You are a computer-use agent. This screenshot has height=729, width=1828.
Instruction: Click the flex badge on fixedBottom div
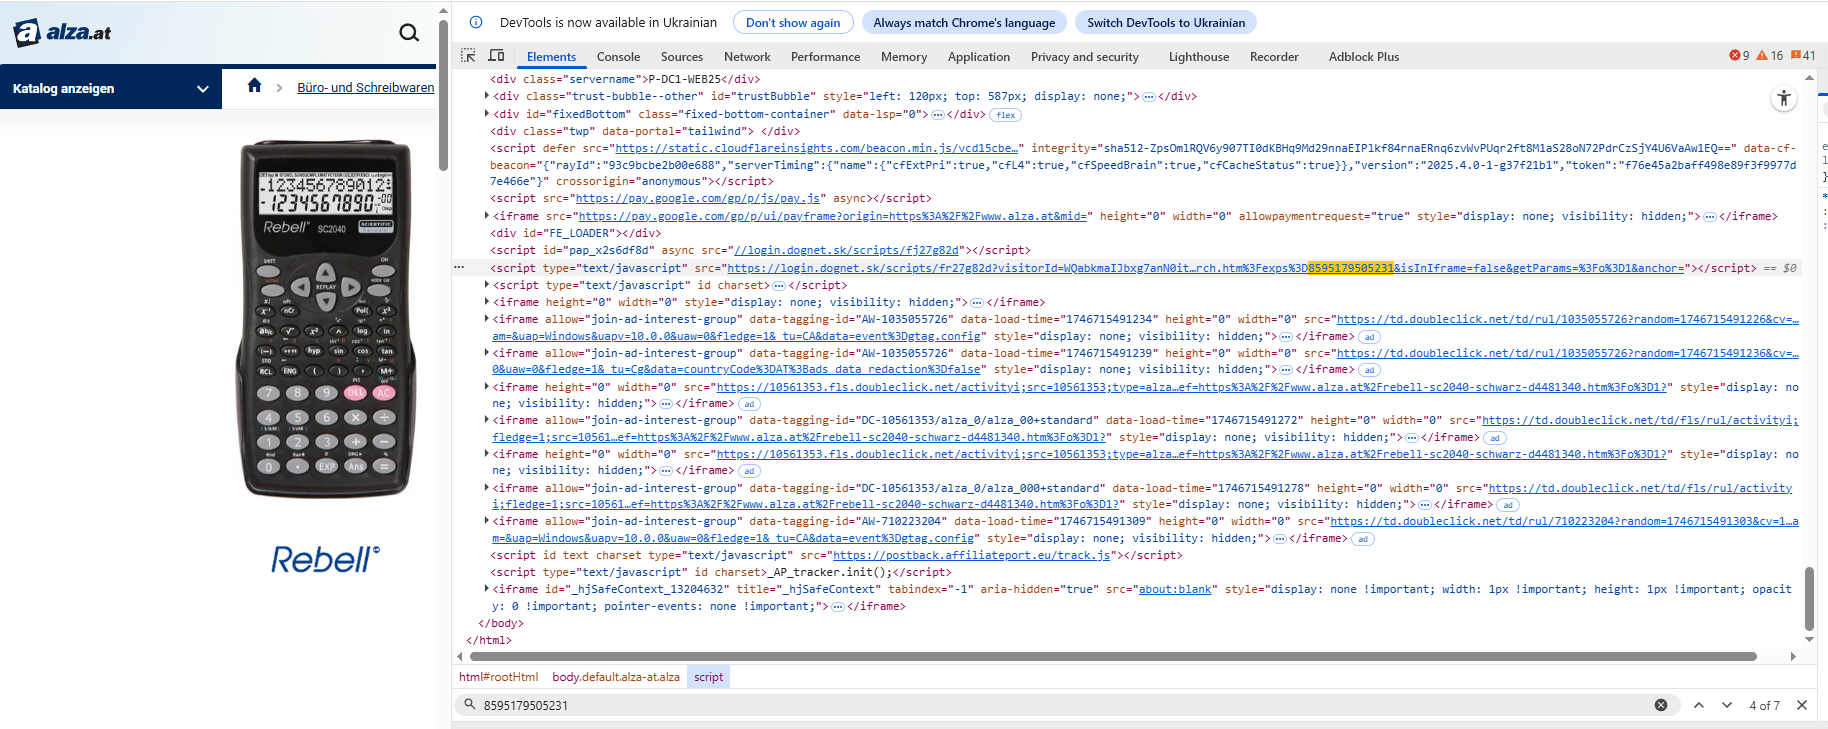pyautogui.click(x=1006, y=115)
